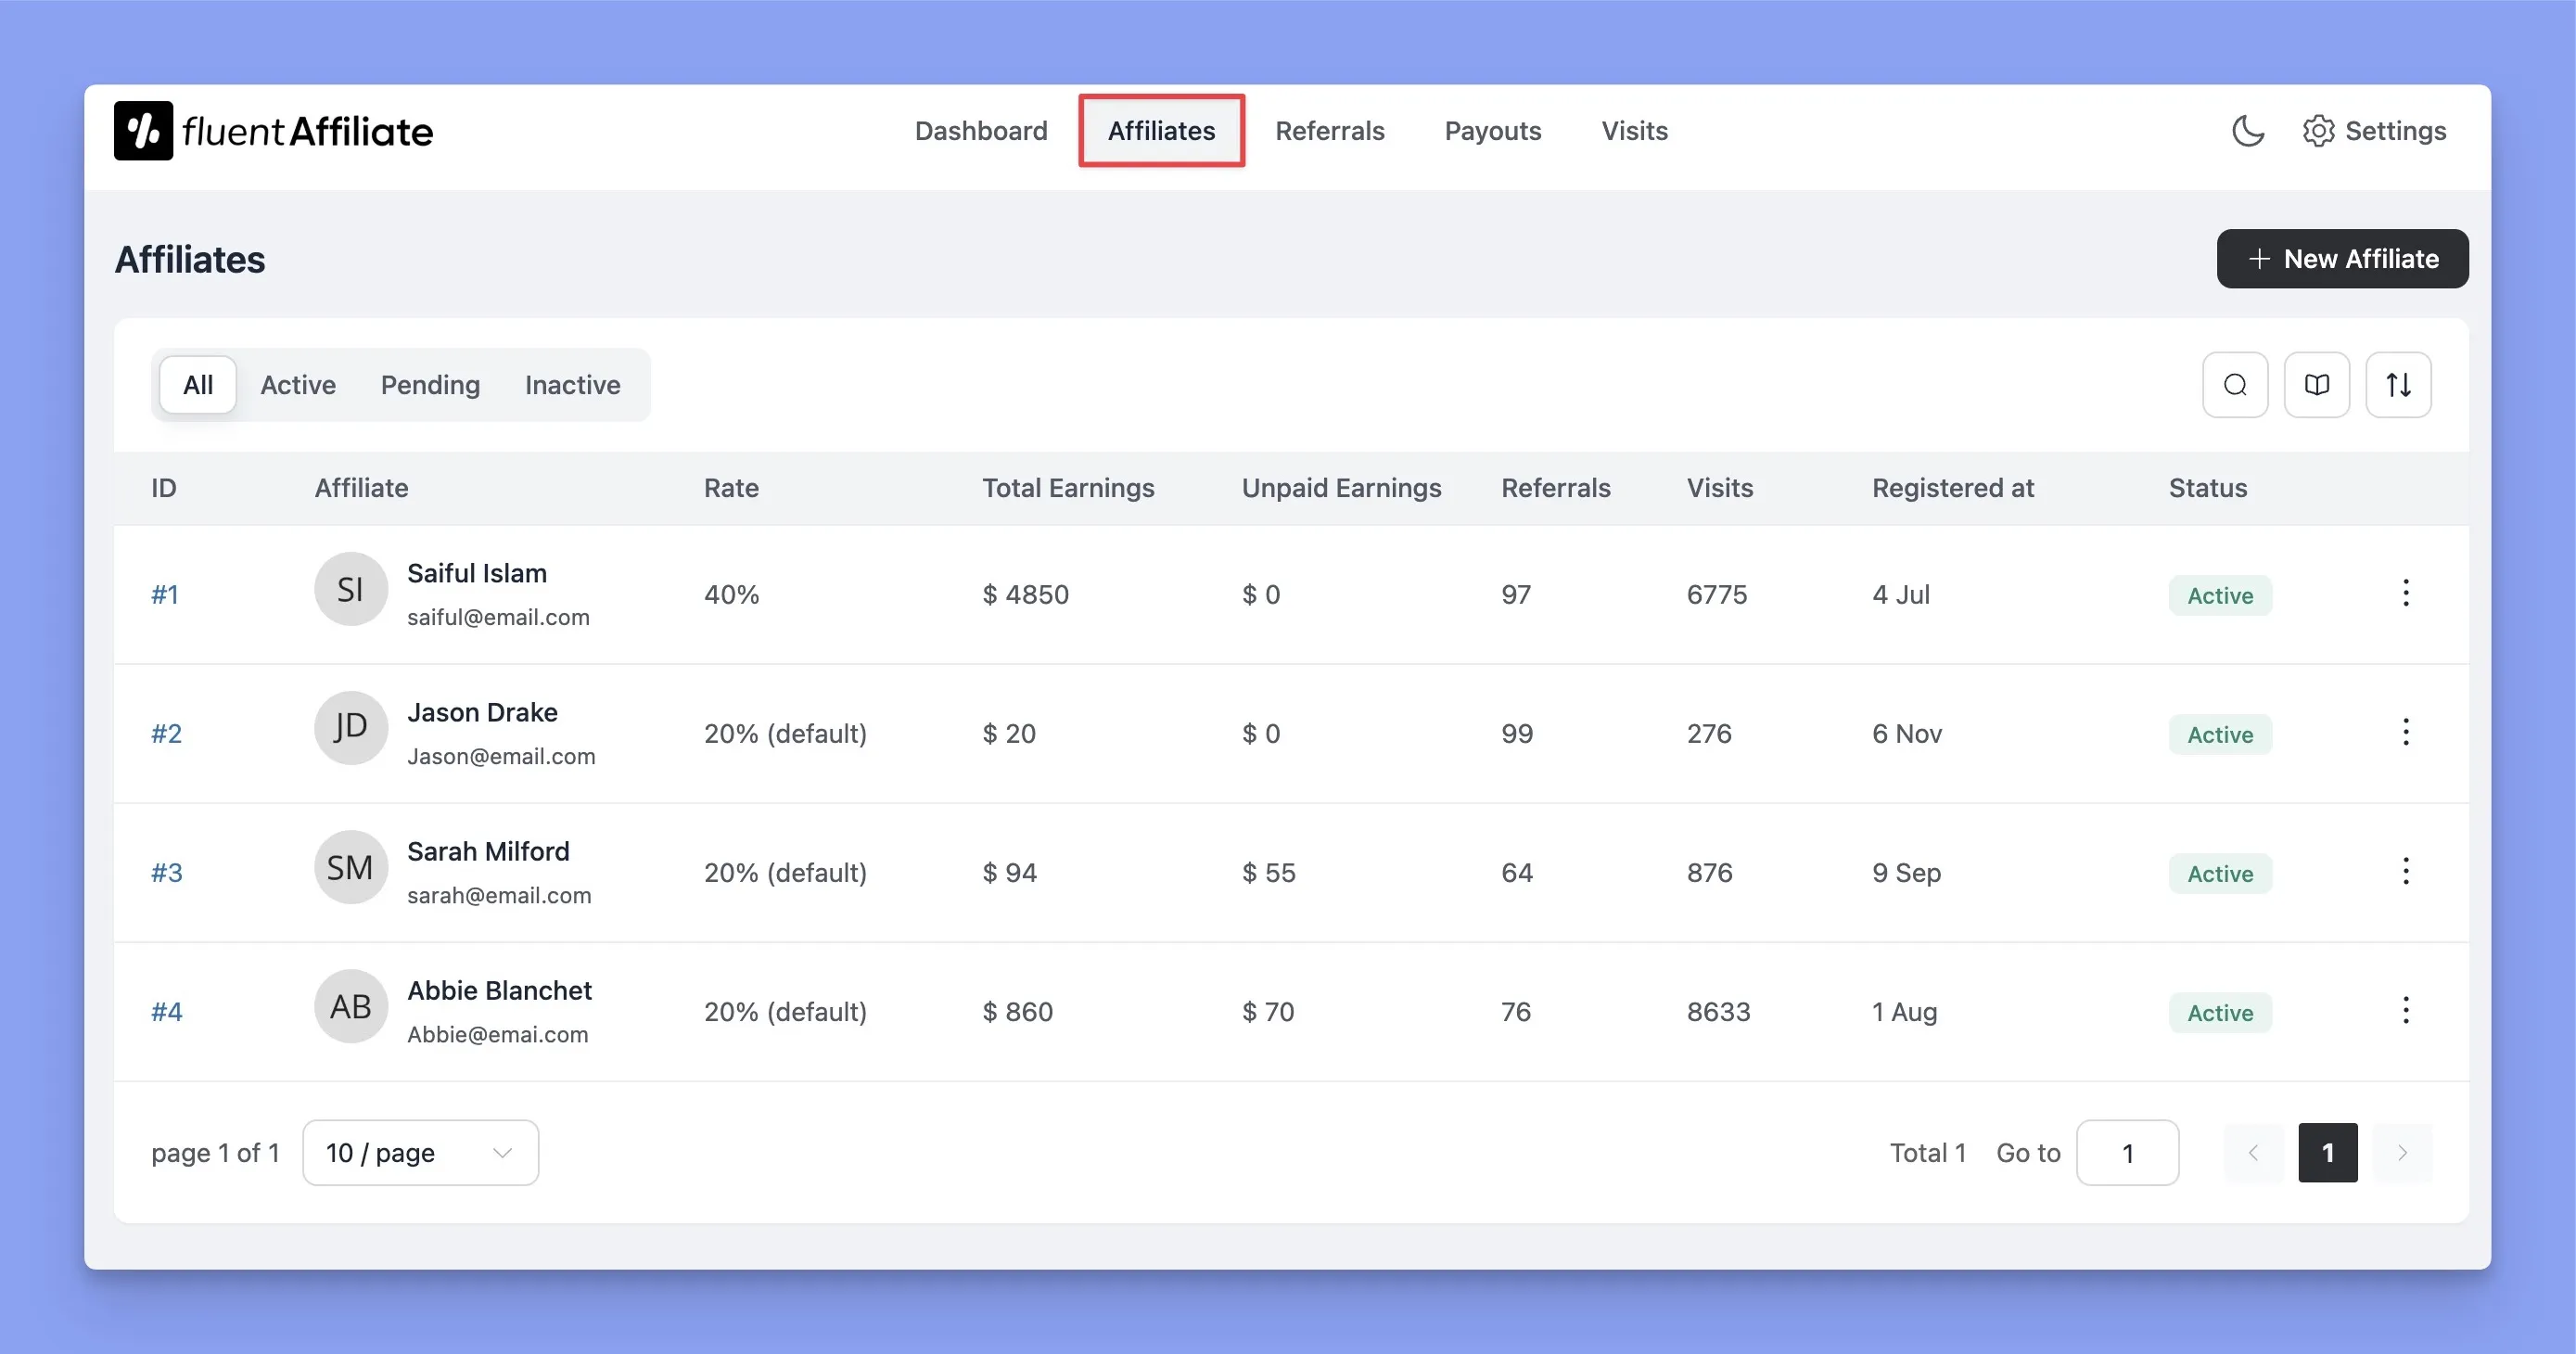The image size is (2576, 1354).
Task: Go to next page with right chevron
Action: [2402, 1153]
